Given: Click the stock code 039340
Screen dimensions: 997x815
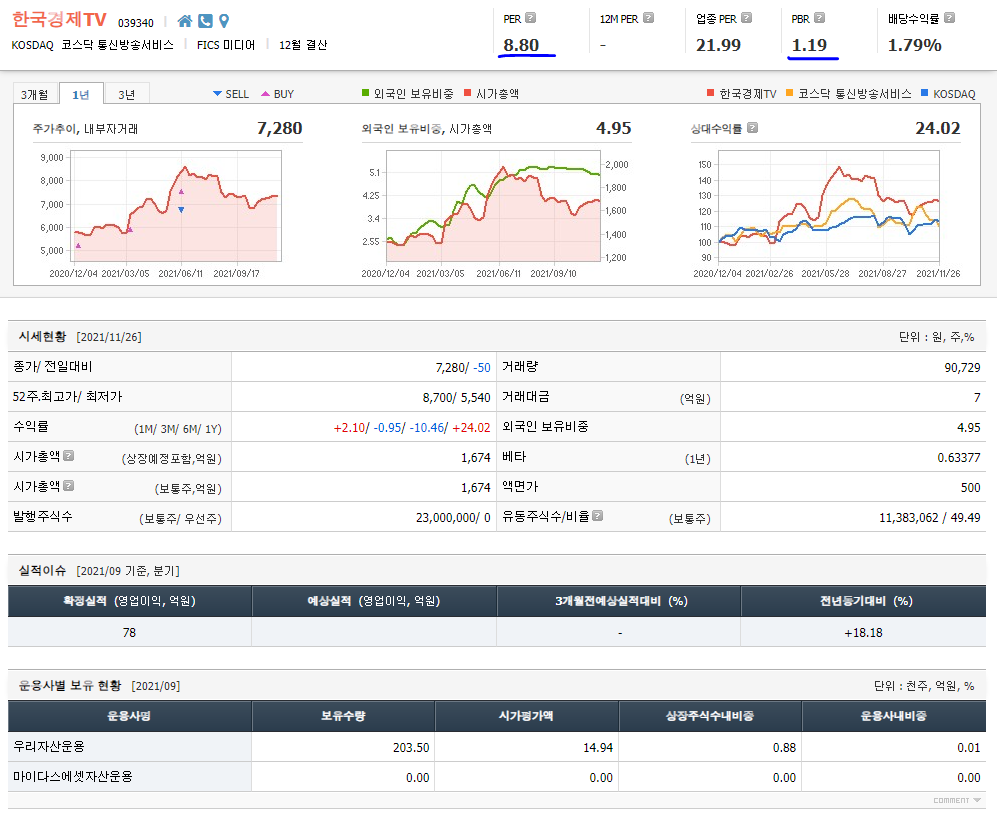Looking at the screenshot, I should (x=135, y=23).
